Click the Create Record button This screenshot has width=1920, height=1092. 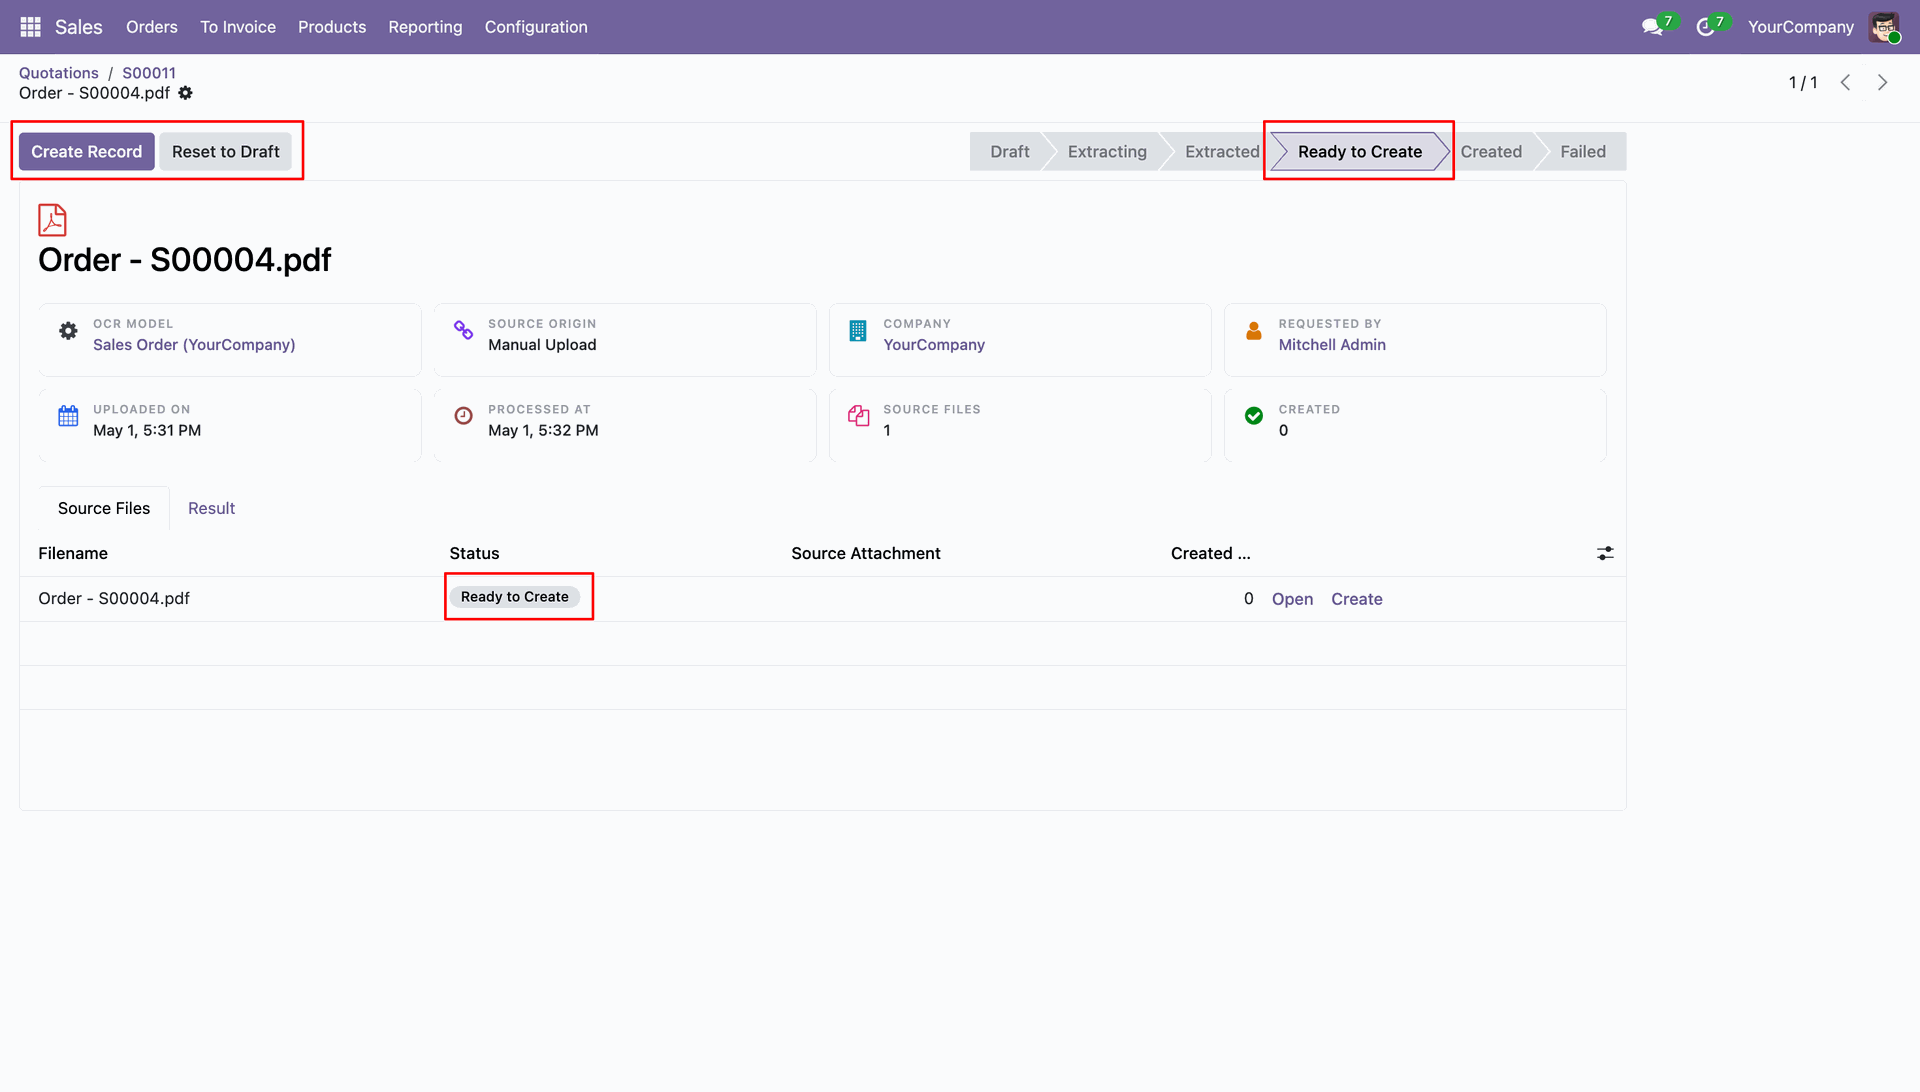pos(87,152)
